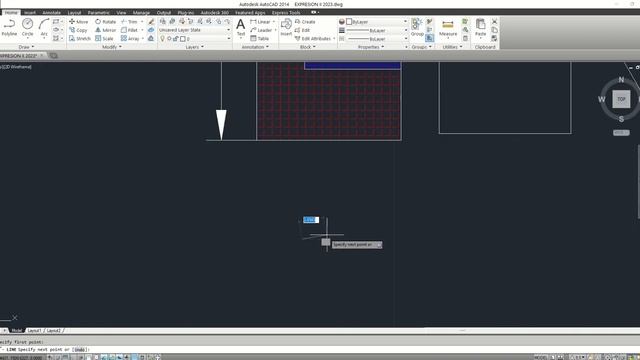Switch to the View ribbon tab
The image size is (640, 360).
point(121,13)
